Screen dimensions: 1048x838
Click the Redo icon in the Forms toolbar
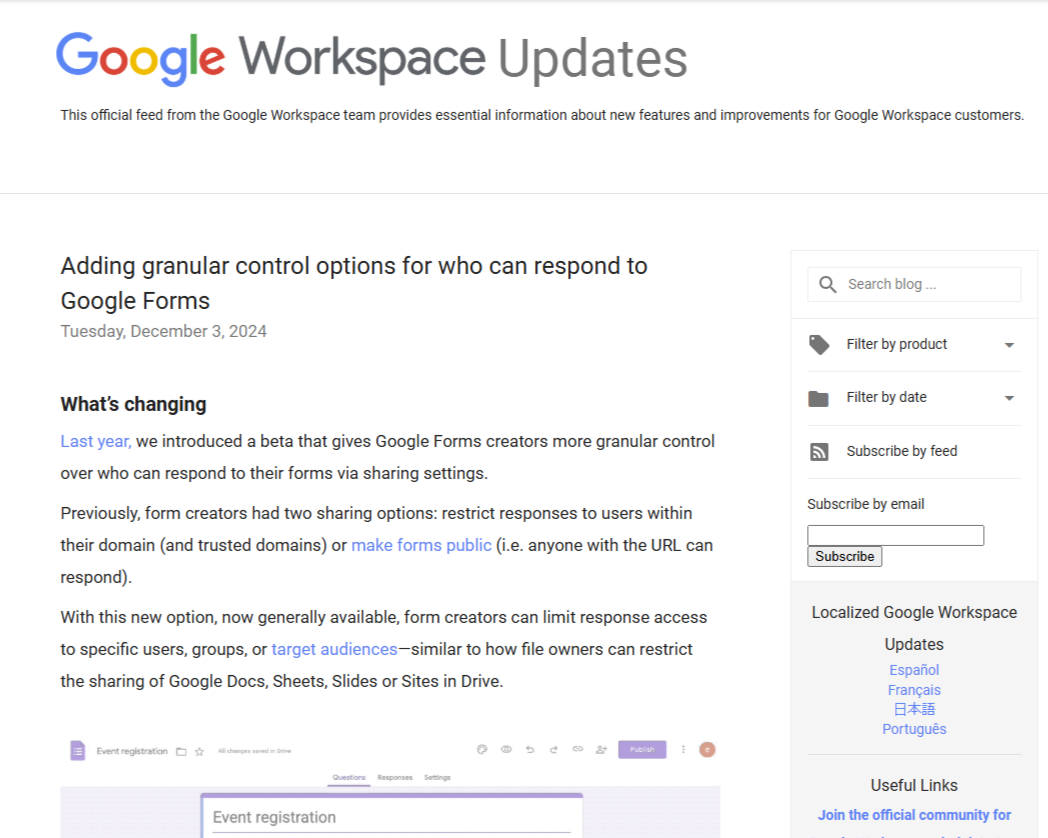[553, 749]
